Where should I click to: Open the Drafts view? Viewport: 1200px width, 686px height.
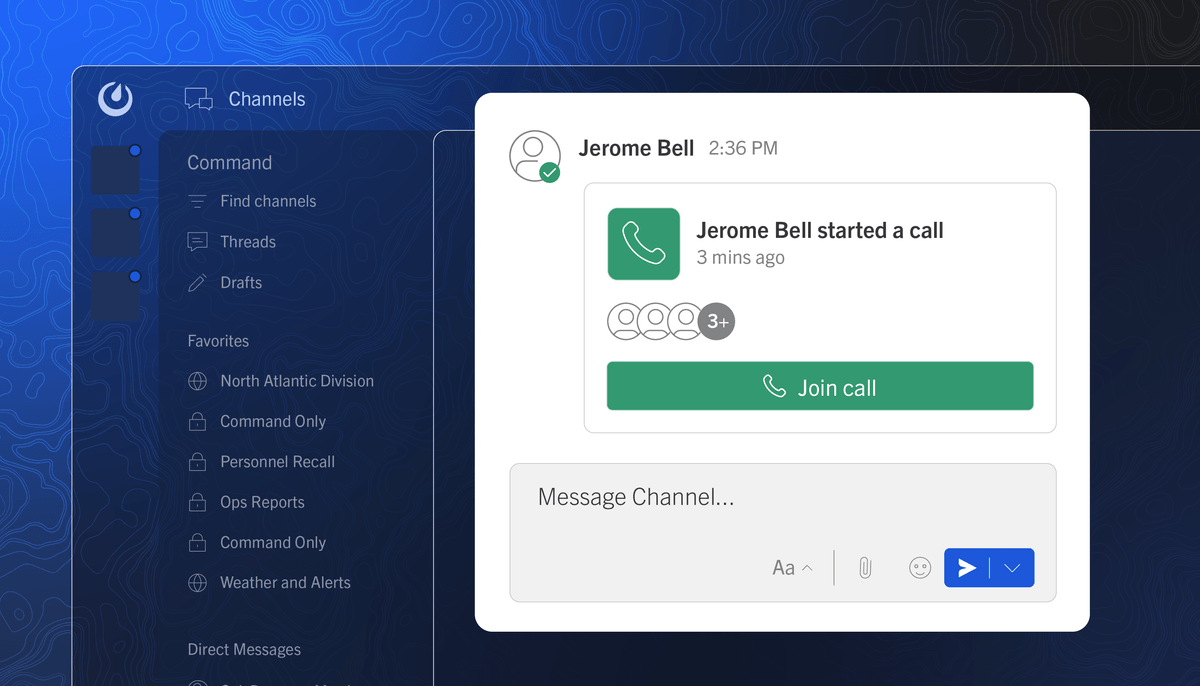[241, 283]
